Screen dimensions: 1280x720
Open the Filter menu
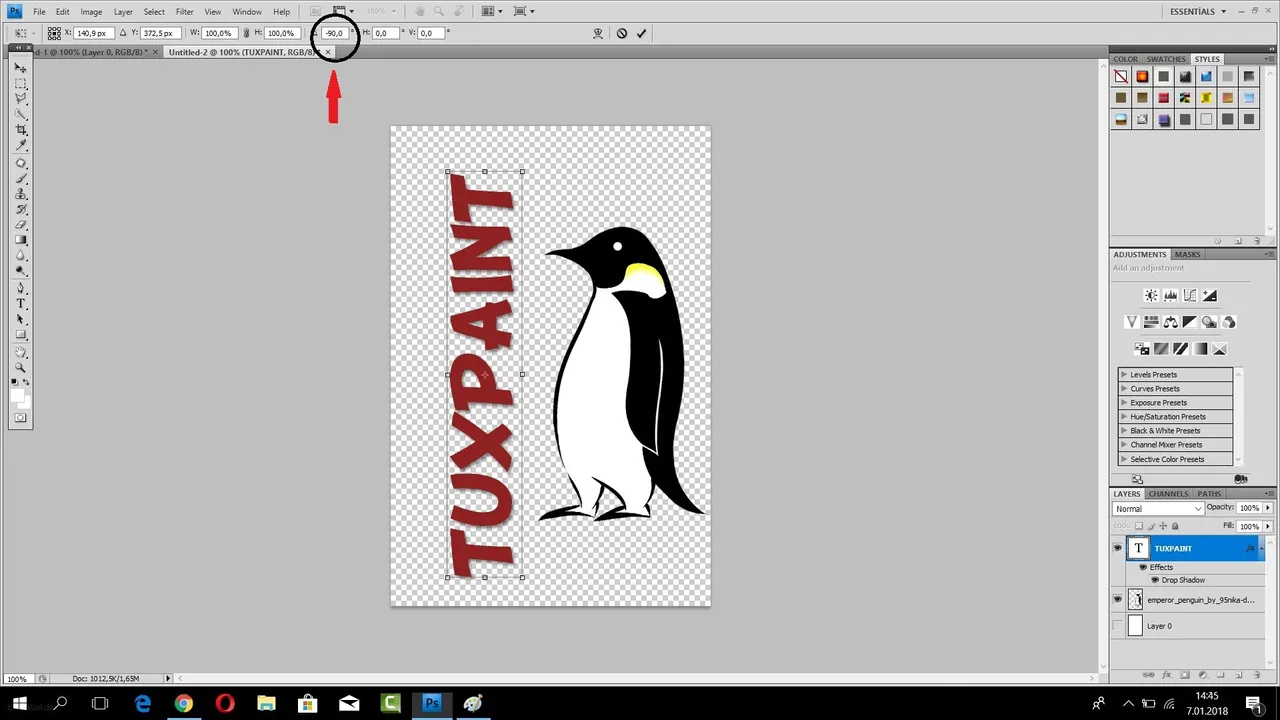coord(185,12)
